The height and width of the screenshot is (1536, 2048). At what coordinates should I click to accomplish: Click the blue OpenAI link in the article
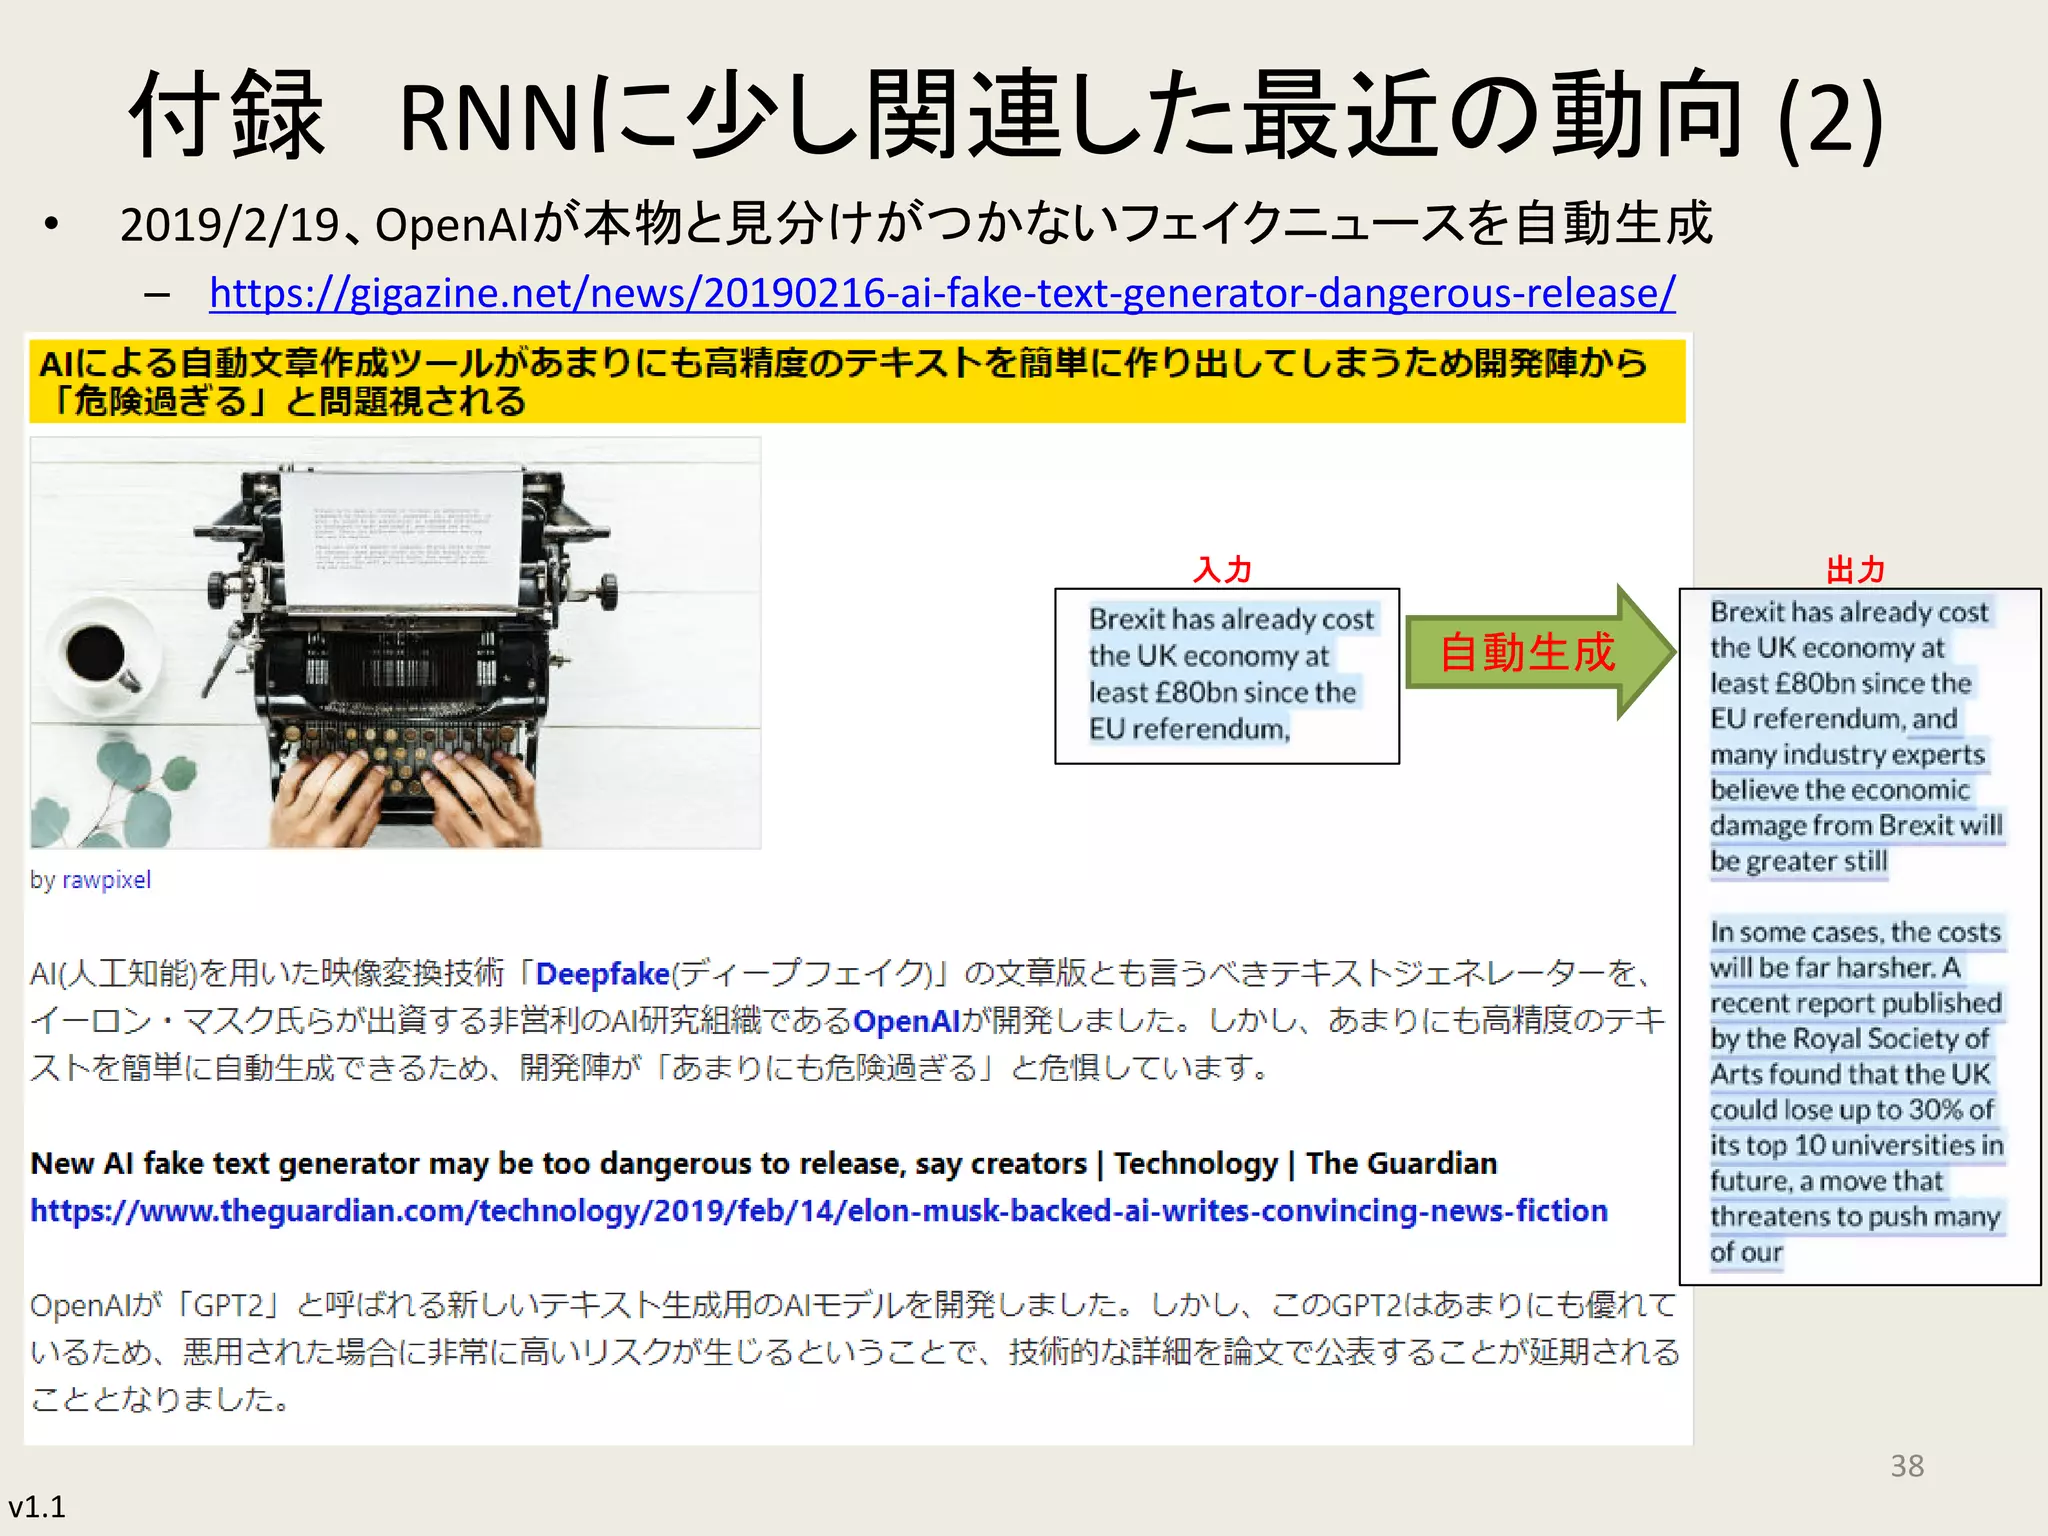click(x=906, y=1021)
